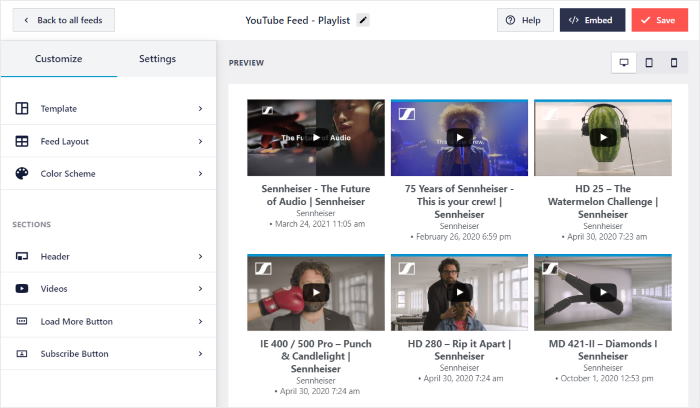Viewport: 700px width, 408px height.
Task: Switch preview to mobile view
Action: 674,62
